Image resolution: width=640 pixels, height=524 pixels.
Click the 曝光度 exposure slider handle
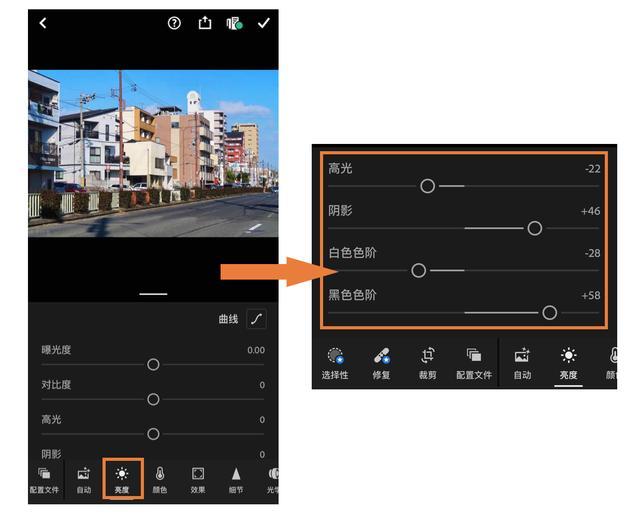tap(153, 364)
